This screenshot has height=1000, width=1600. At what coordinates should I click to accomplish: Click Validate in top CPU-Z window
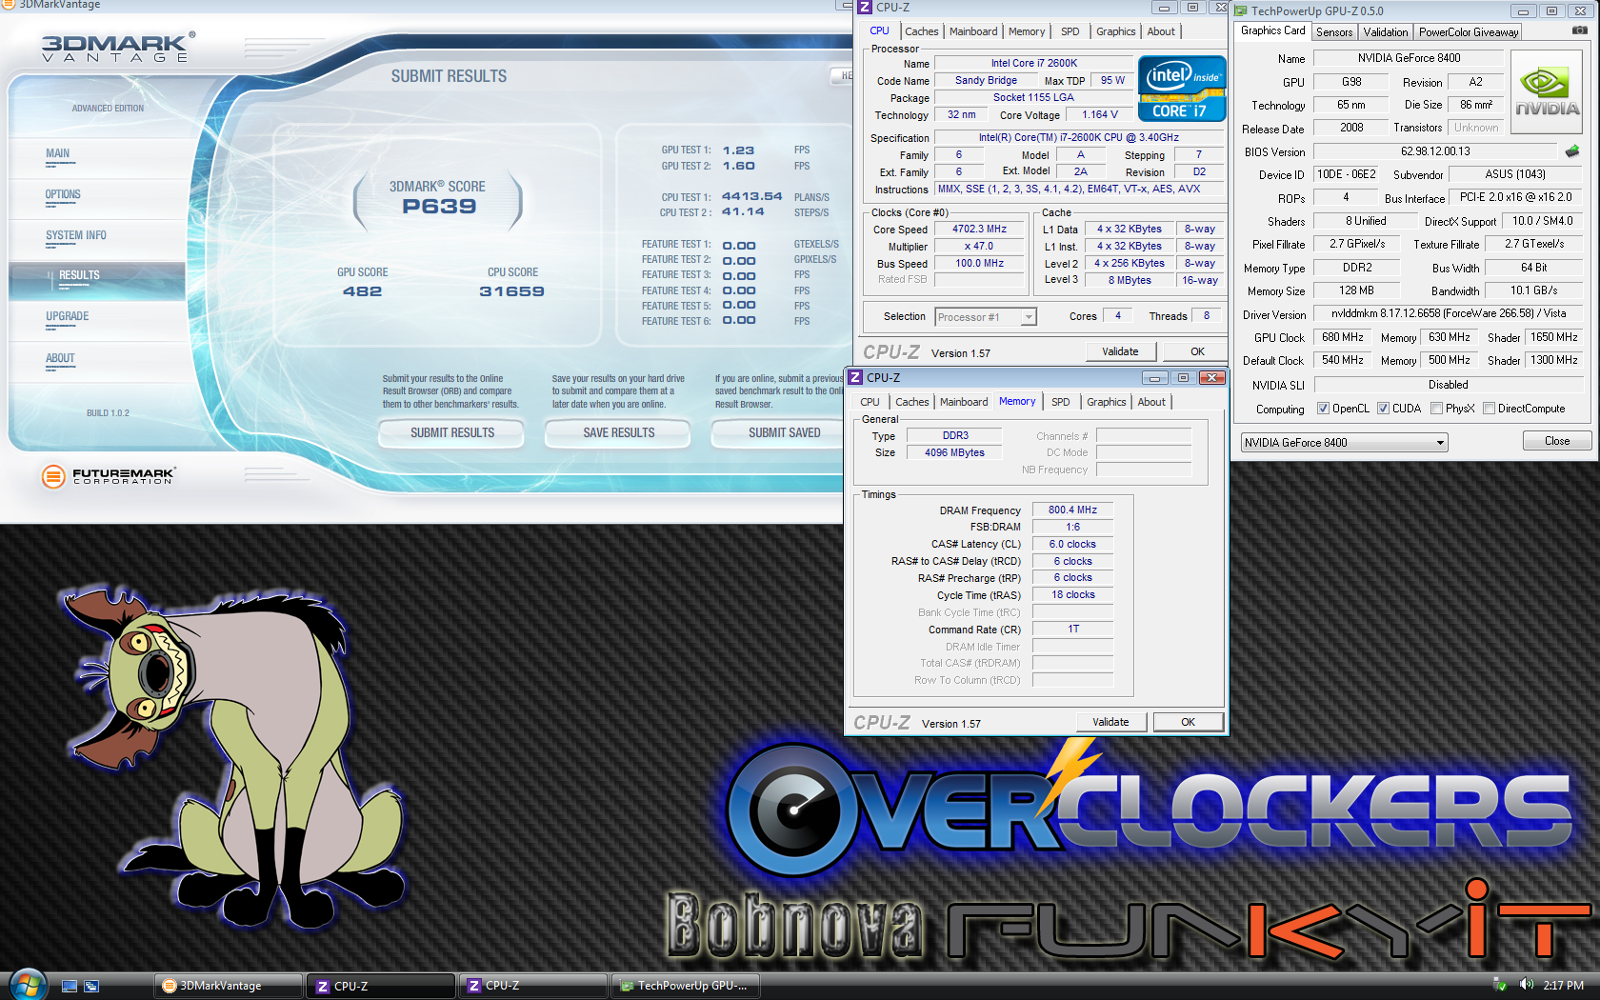[1120, 352]
